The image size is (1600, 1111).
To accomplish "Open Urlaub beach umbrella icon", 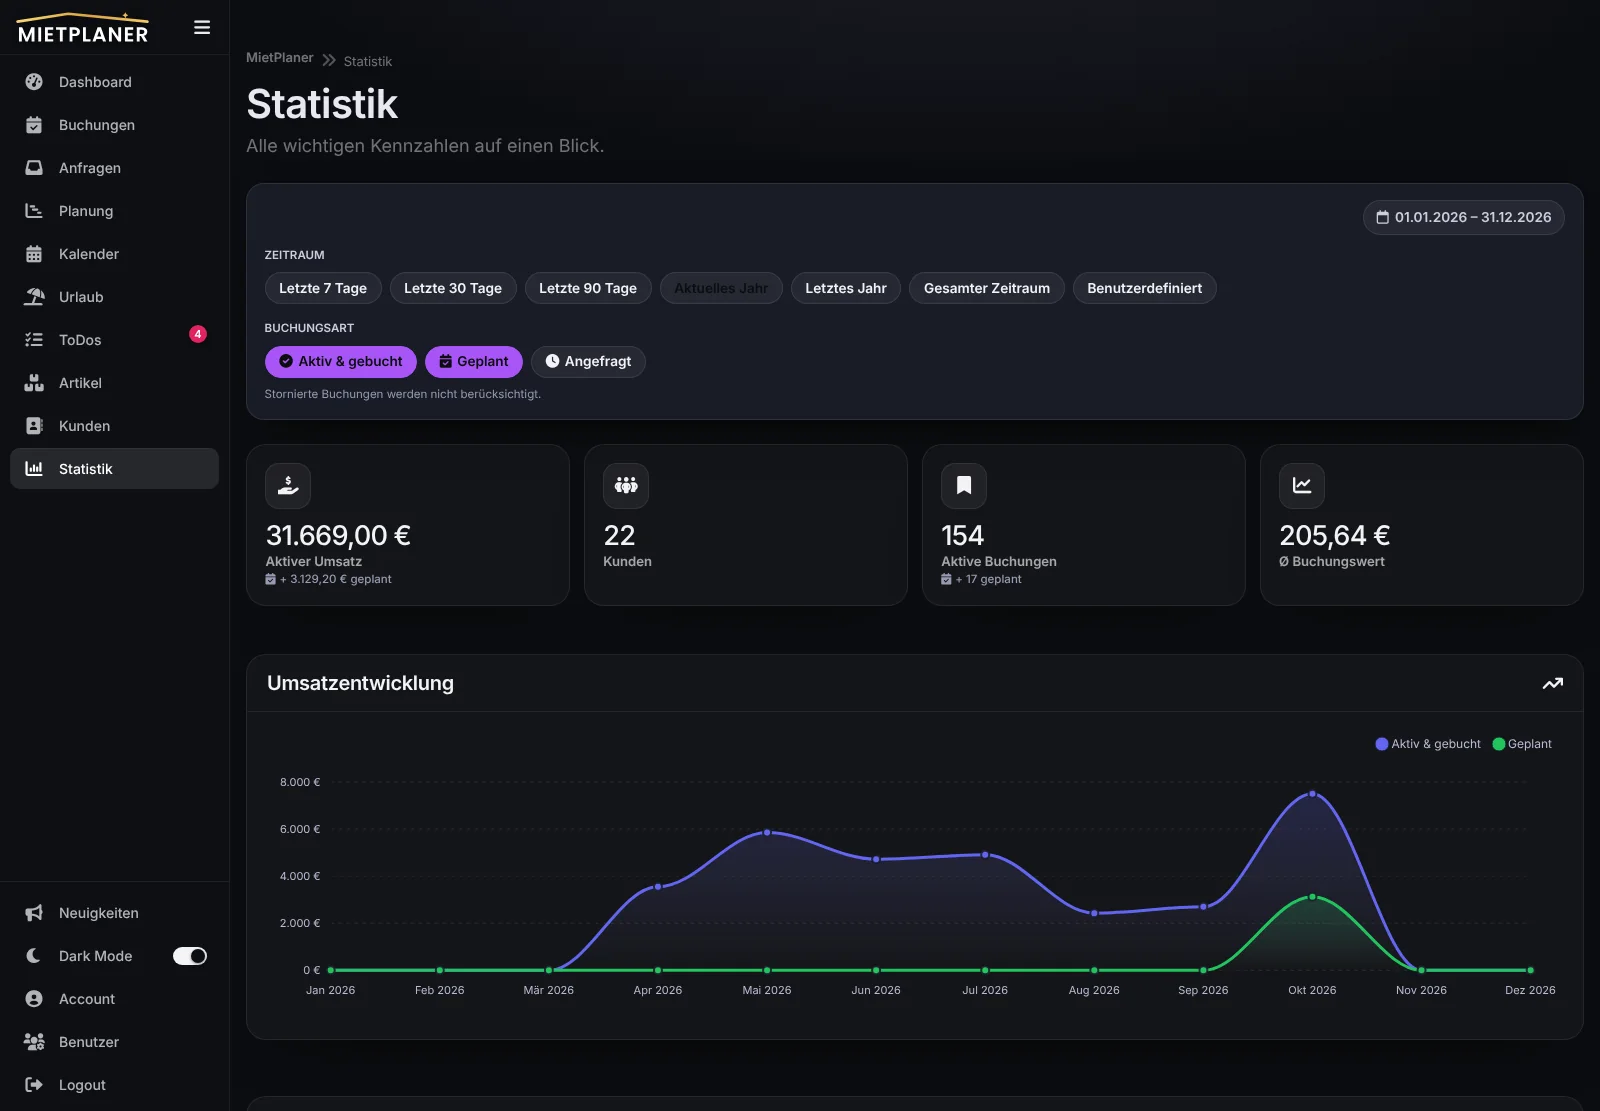I will pyautogui.click(x=34, y=297).
